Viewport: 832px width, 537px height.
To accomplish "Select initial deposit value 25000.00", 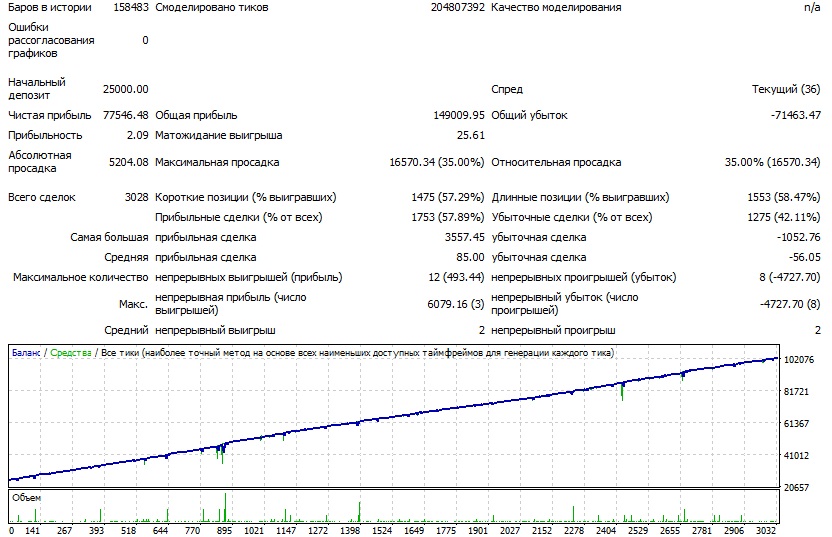I will 125,89.
